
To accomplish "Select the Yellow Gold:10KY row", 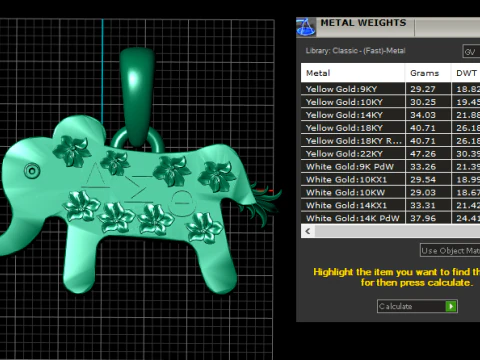I will (390, 102).
